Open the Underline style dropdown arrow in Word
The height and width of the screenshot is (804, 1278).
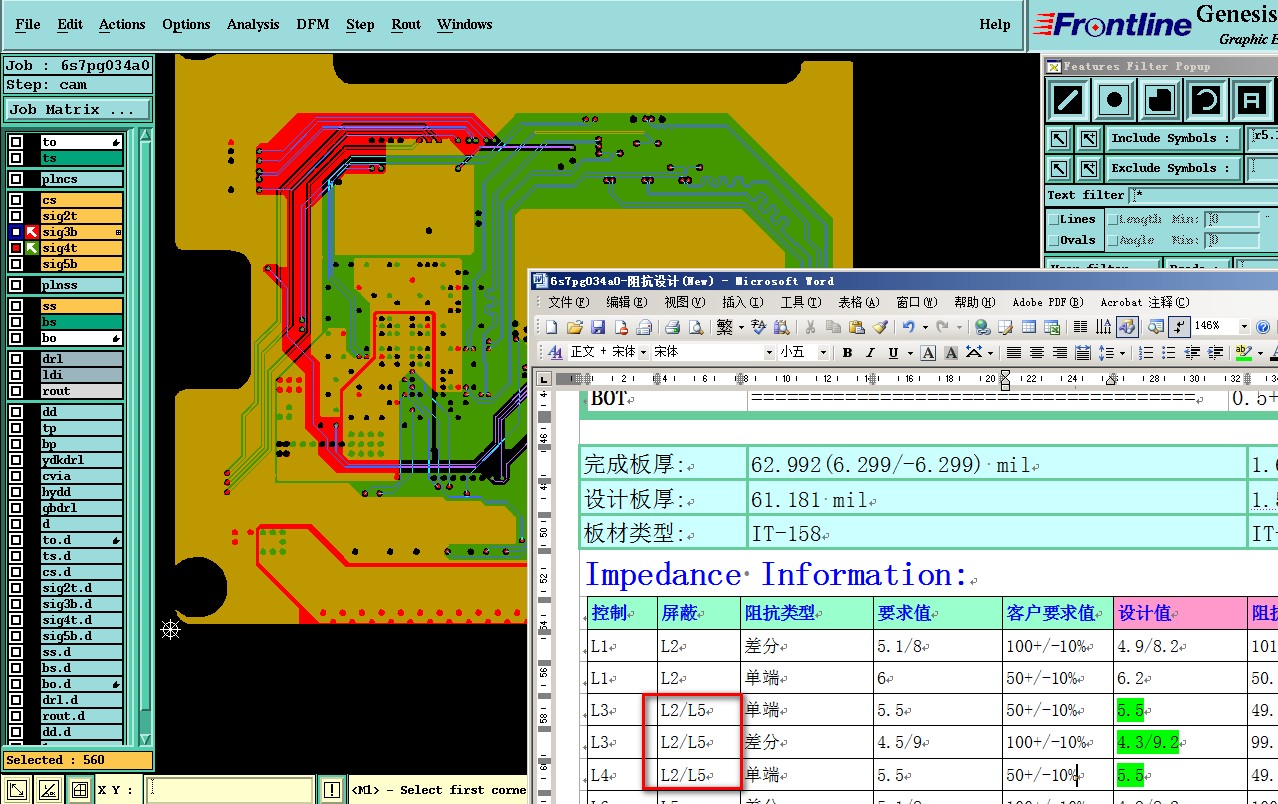click(x=909, y=353)
